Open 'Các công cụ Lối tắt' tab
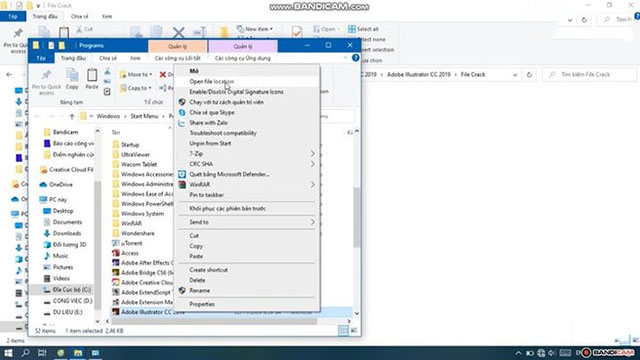Viewport: 640px width, 360px height. [178, 58]
